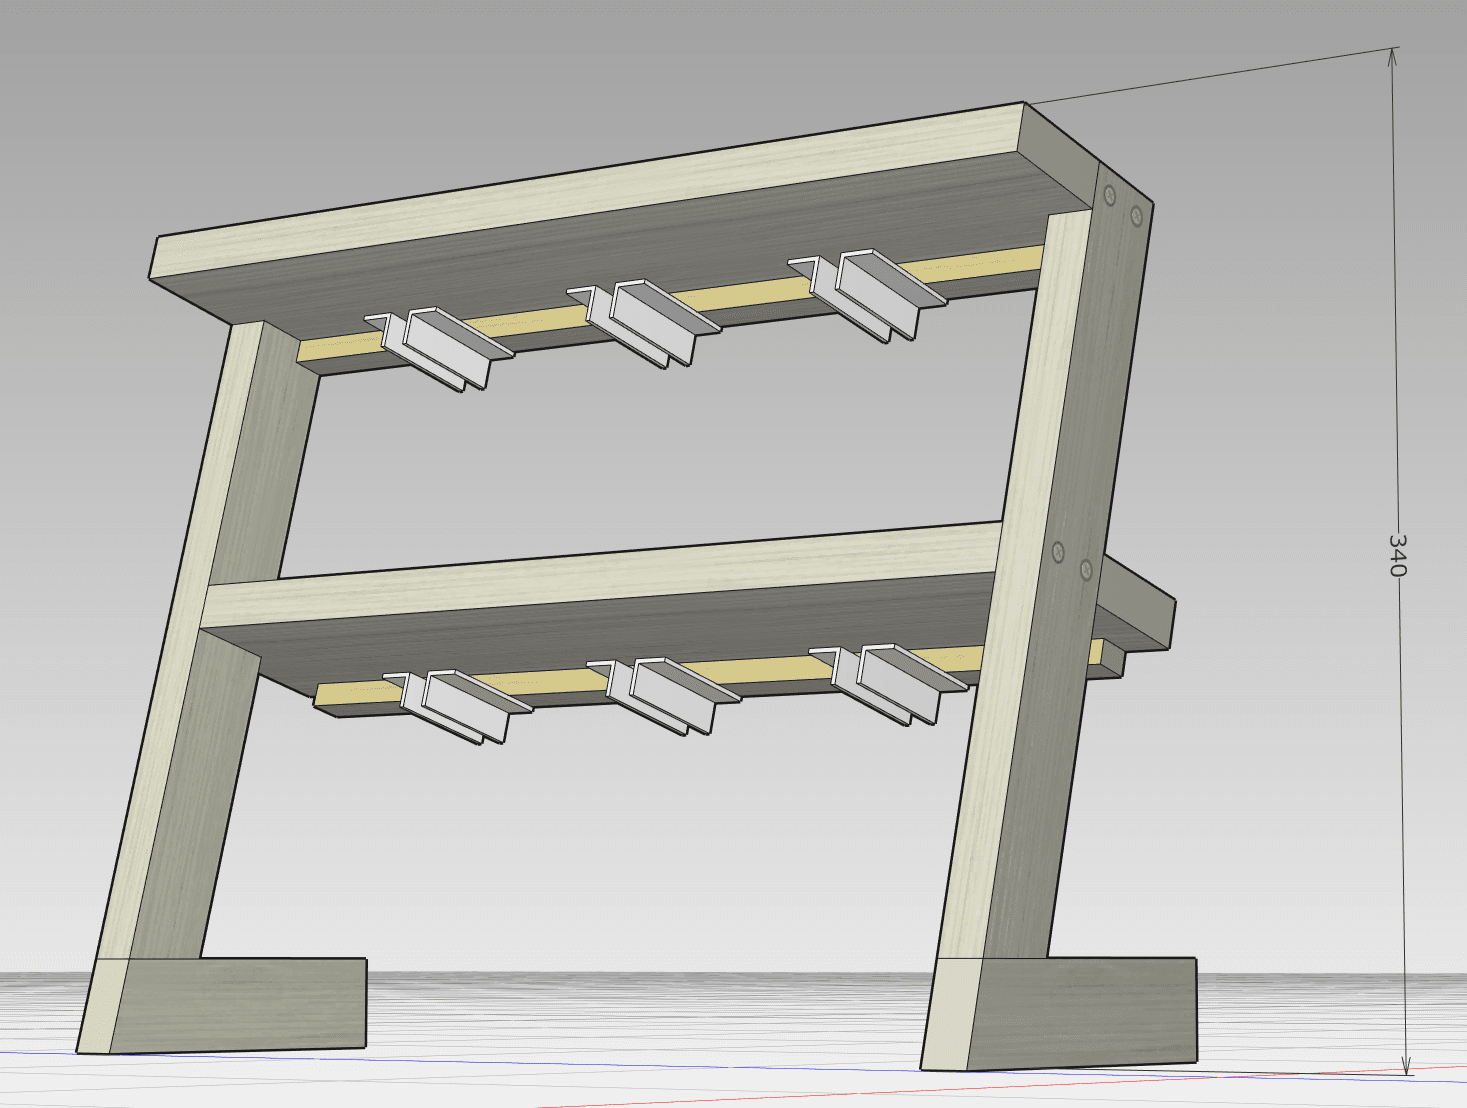
Task: Select the 340 dimension label
Action: [x=1397, y=556]
